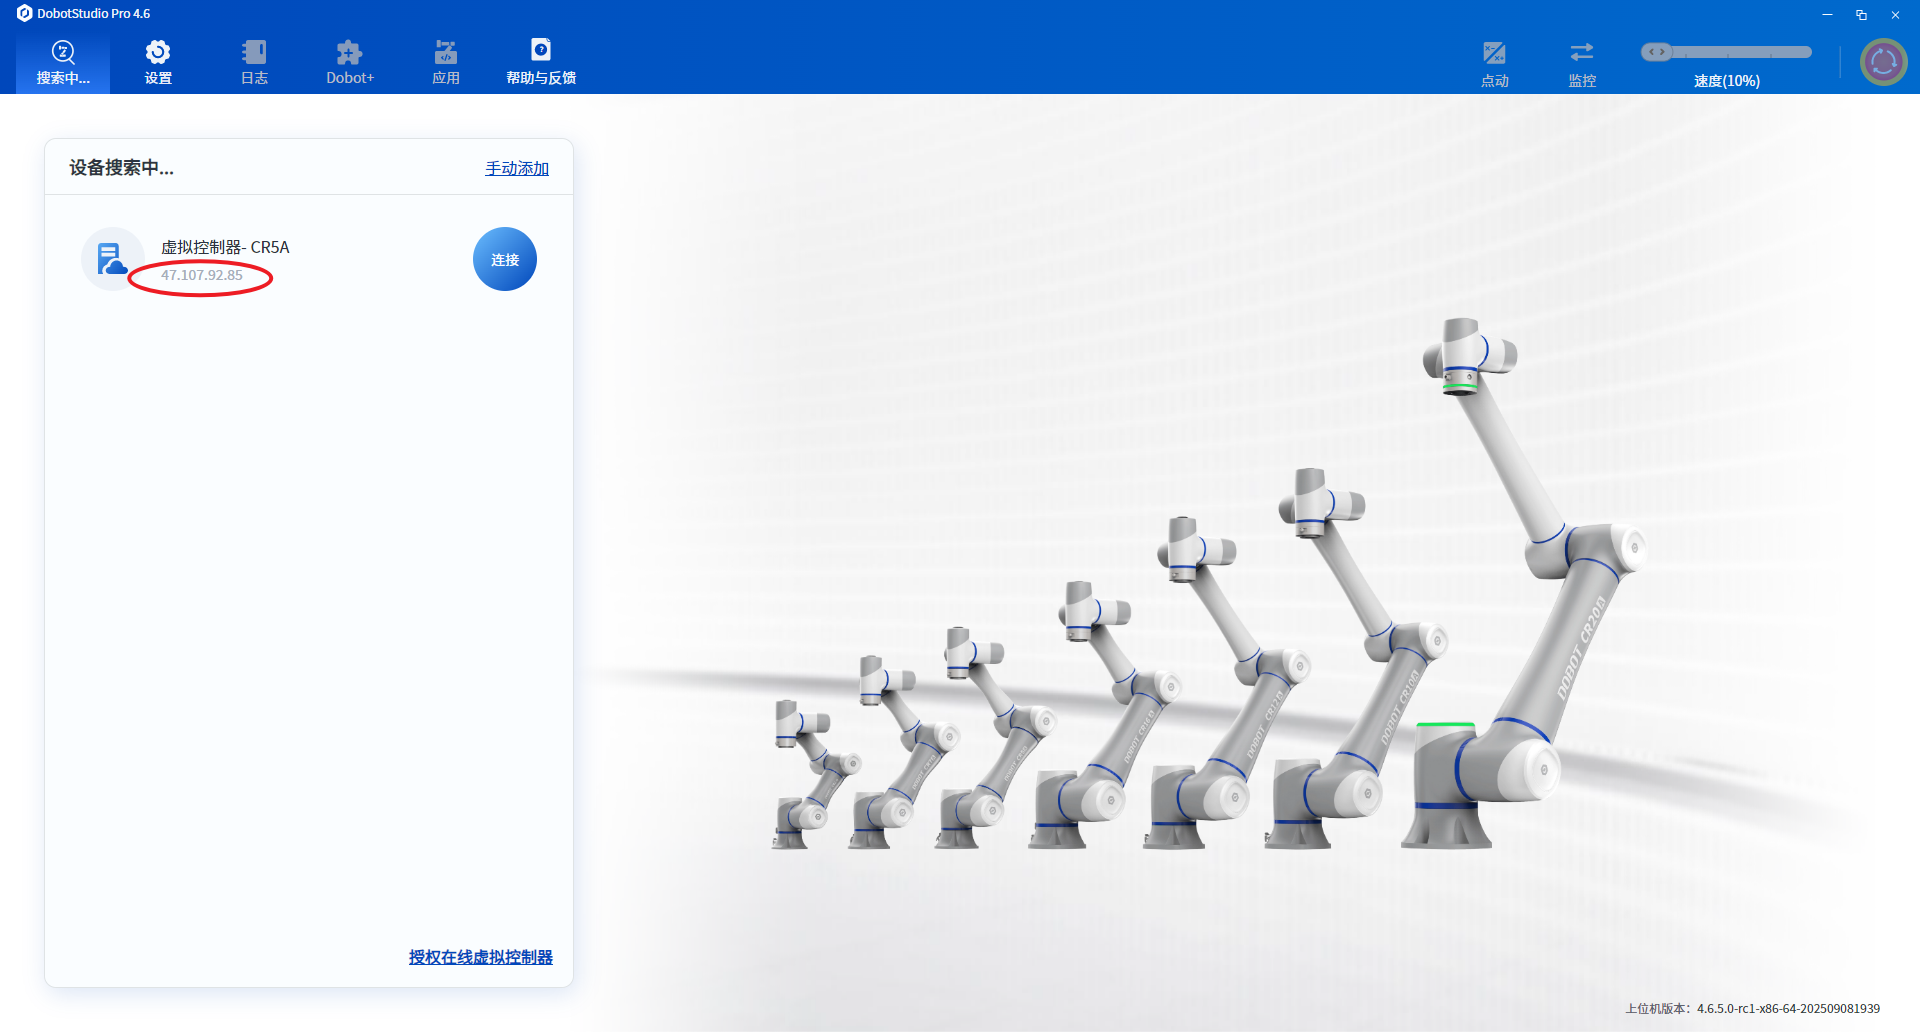This screenshot has width=1920, height=1032.
Task: Select the 虚拟控制器- CR5A device name
Action: coord(225,247)
